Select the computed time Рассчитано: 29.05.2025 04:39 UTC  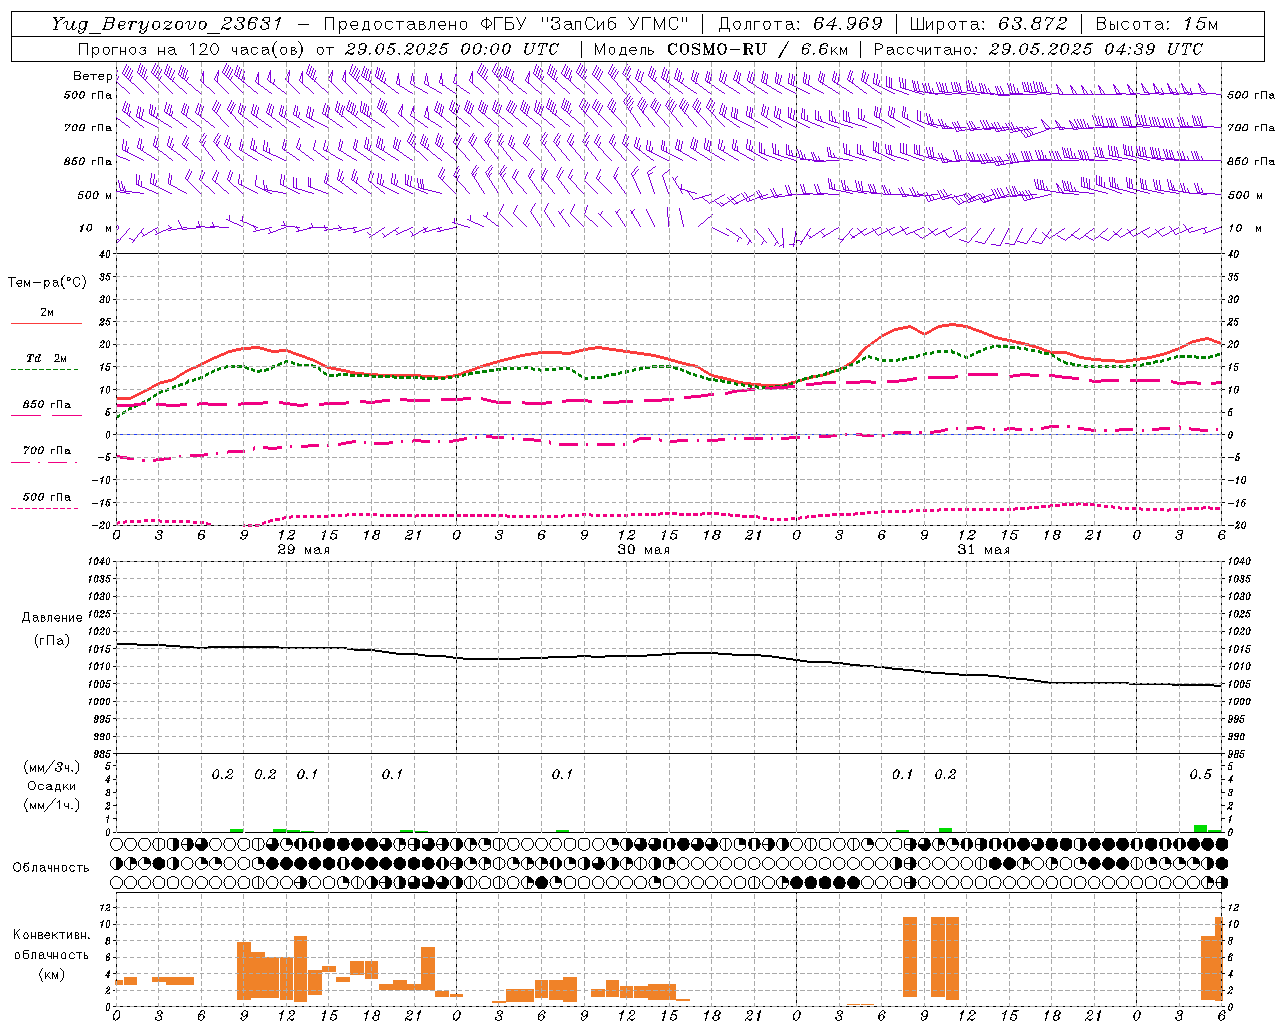point(1038,49)
